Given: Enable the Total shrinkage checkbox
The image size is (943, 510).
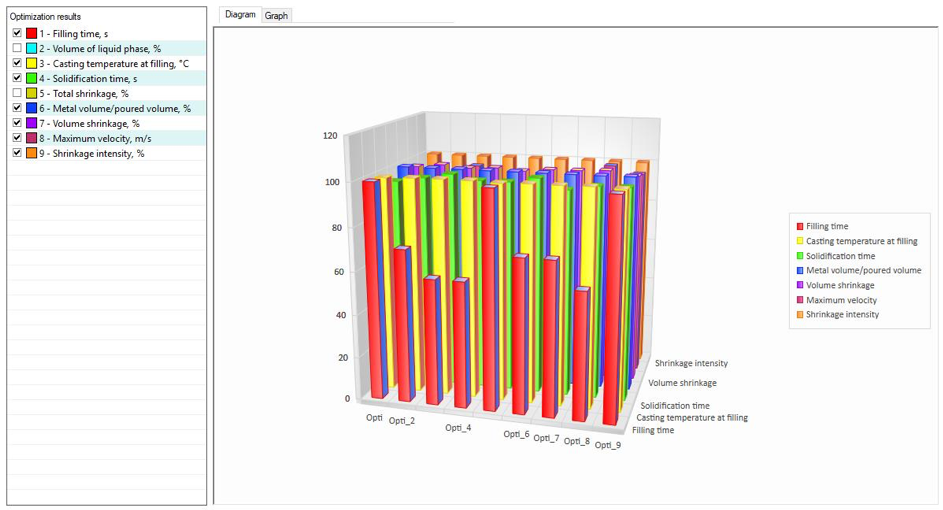Looking at the screenshot, I should tap(17, 93).
